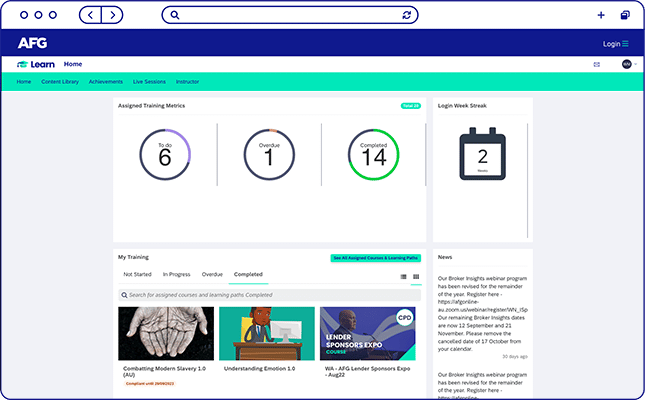
Task: Go to the Achievements menu item
Action: tap(106, 81)
